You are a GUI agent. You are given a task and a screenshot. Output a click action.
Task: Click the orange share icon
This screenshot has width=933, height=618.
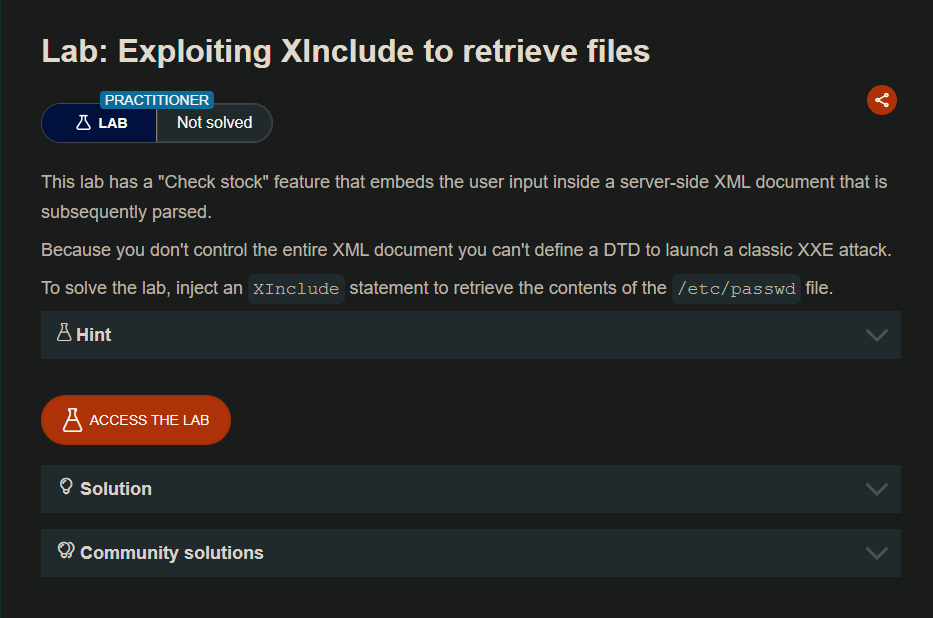[881, 100]
